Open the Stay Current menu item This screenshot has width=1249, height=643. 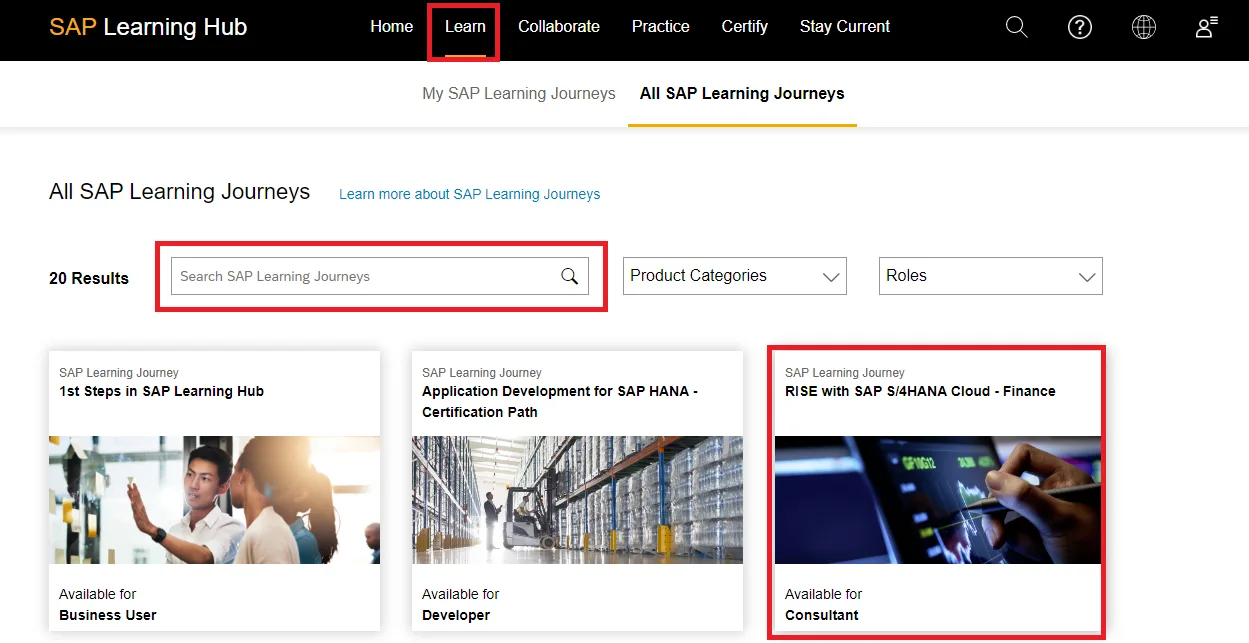pos(845,27)
